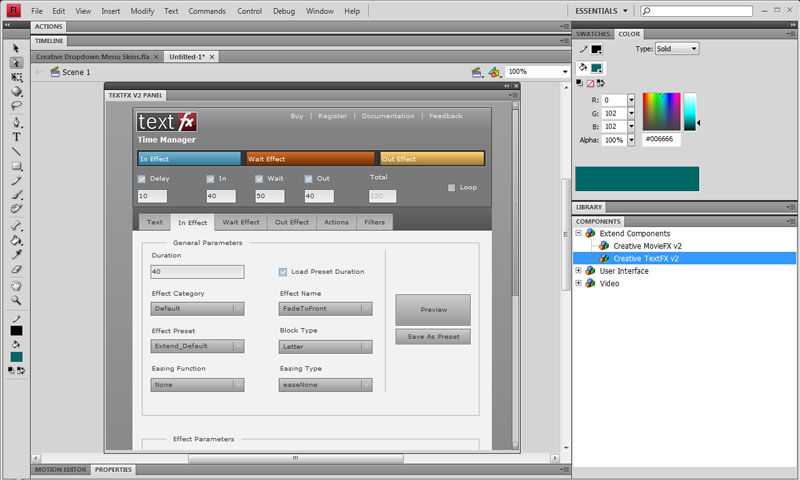Select the Deco tool

coord(16,209)
